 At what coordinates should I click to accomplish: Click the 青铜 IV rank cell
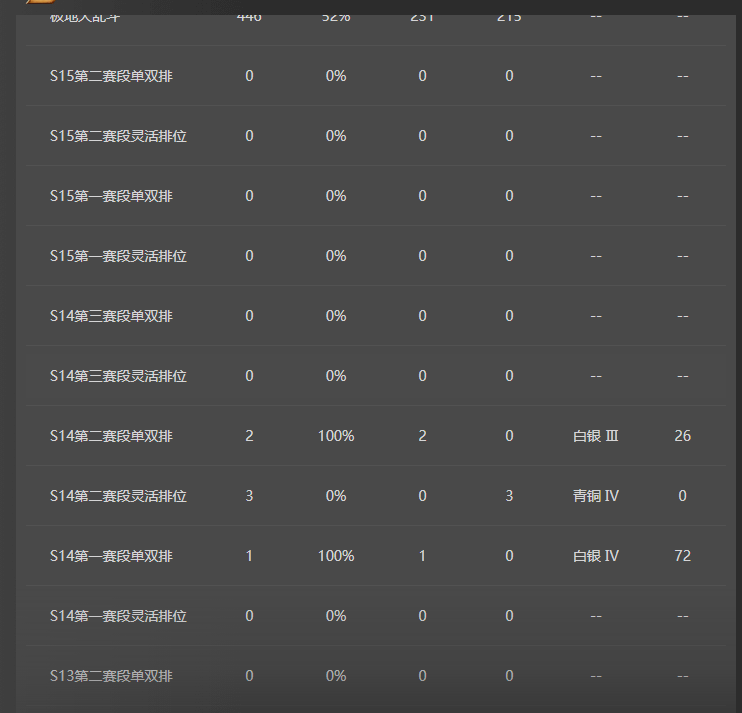coord(596,496)
